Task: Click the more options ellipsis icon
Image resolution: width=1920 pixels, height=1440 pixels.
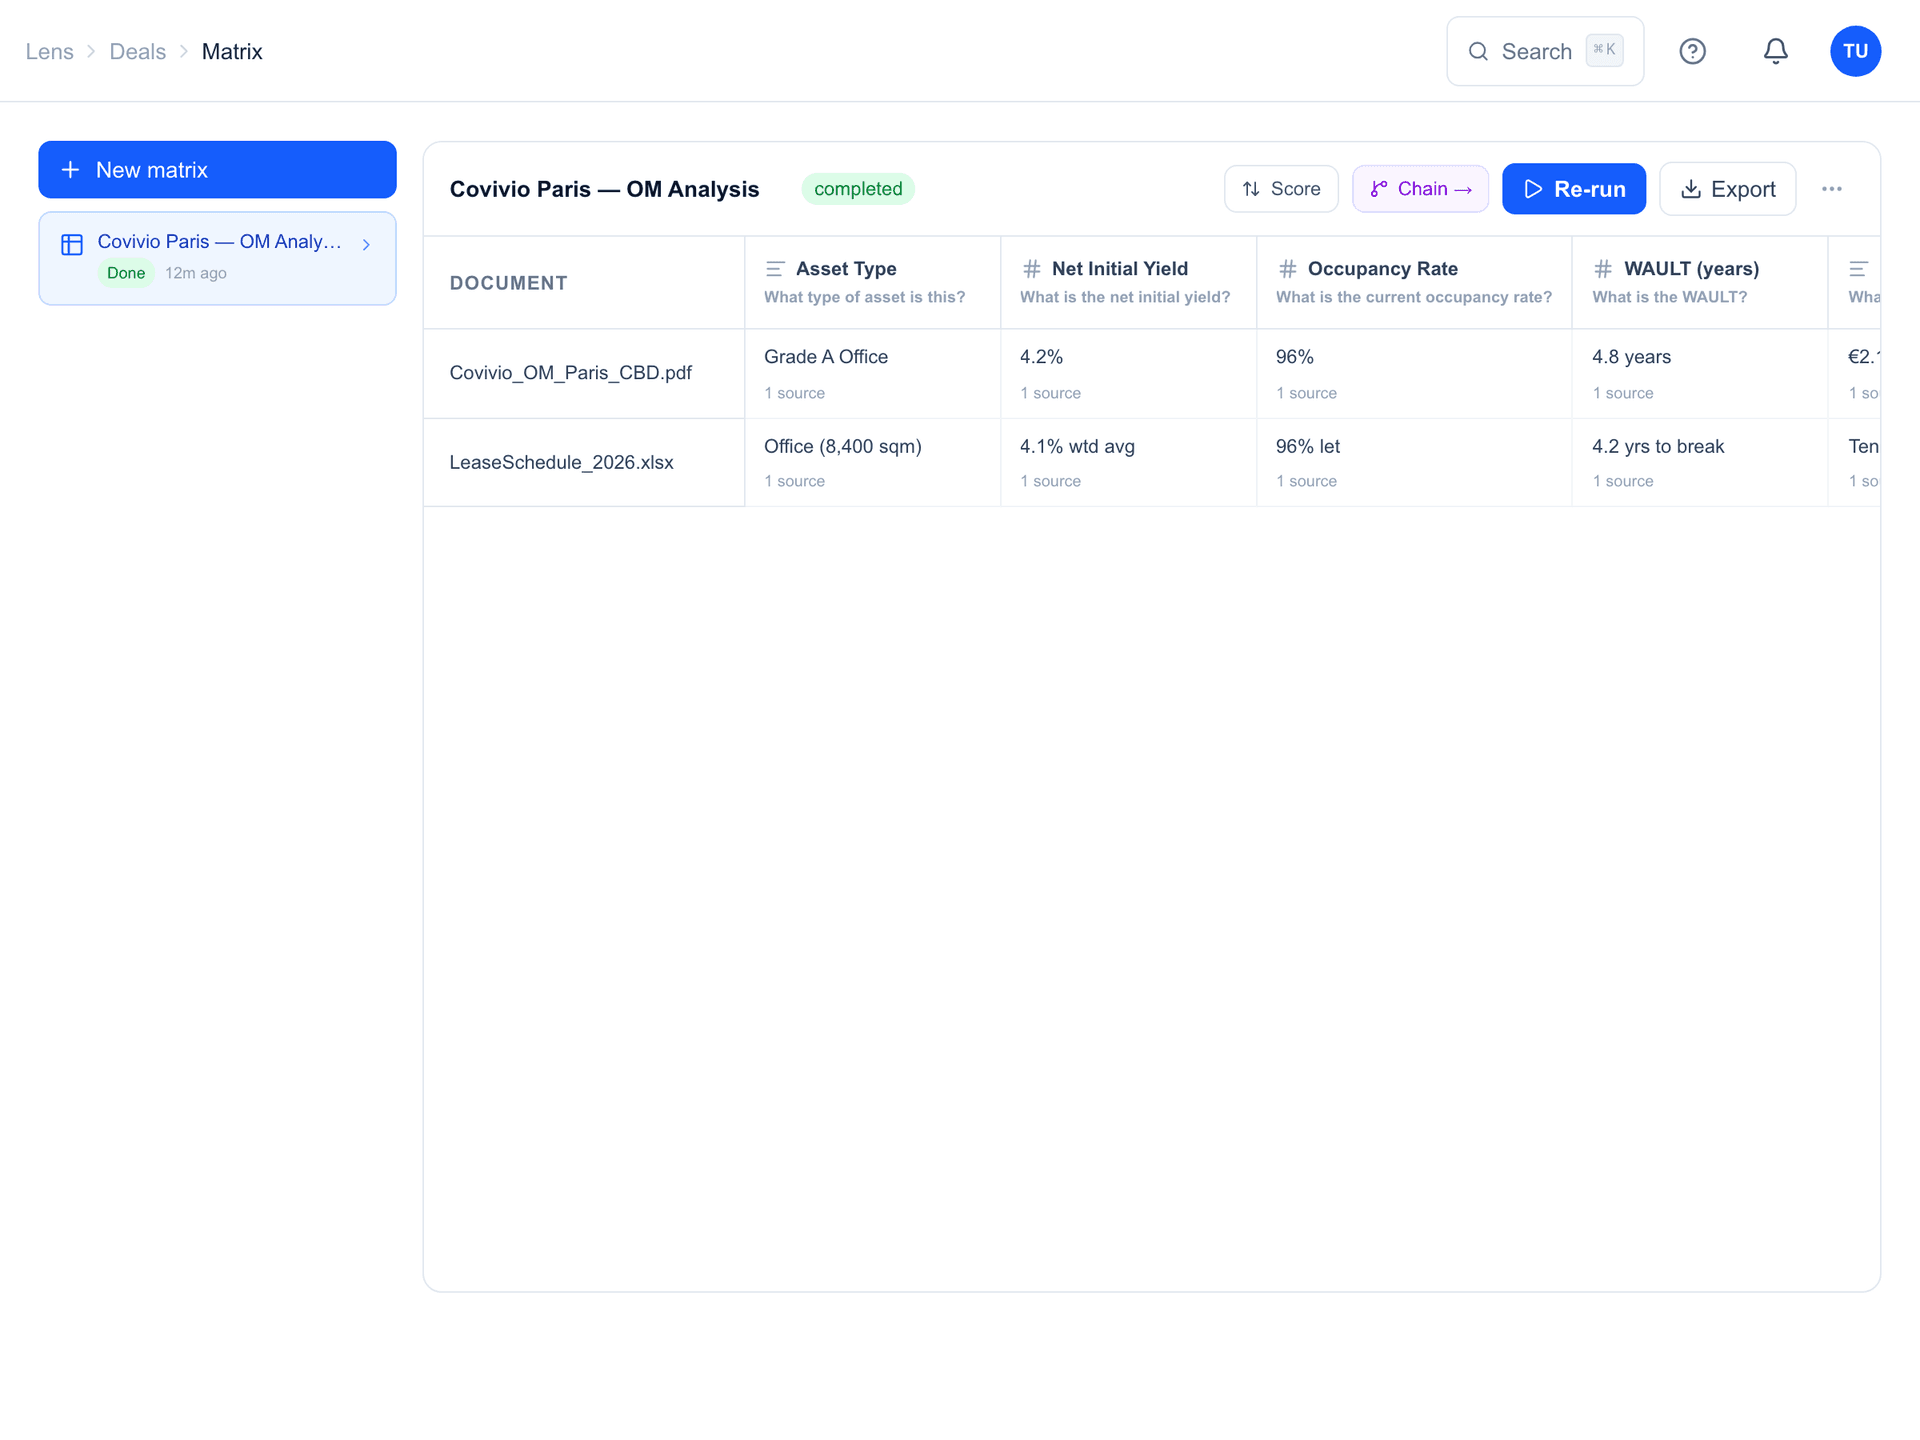Action: [1831, 189]
